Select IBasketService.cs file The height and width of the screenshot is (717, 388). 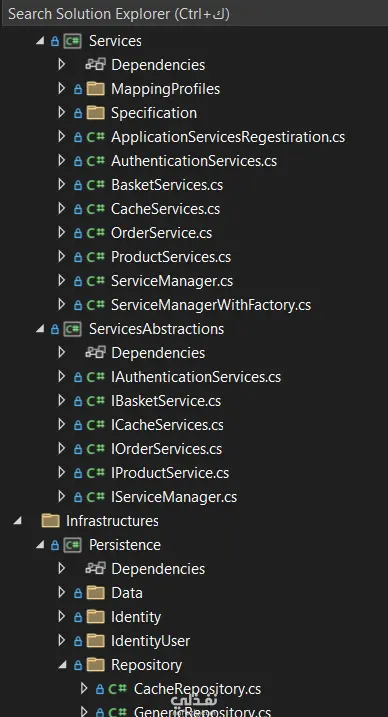166,401
